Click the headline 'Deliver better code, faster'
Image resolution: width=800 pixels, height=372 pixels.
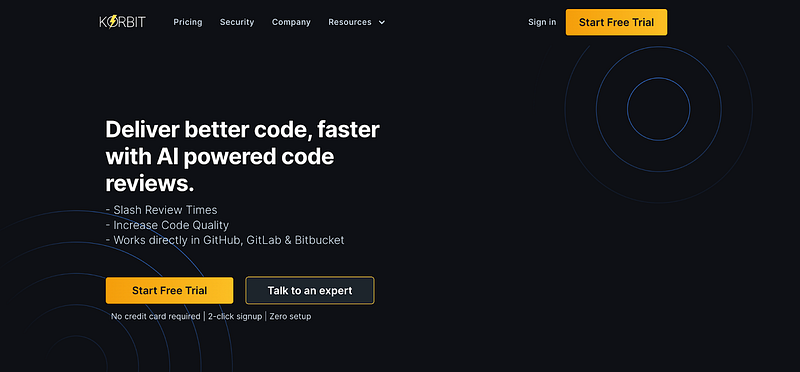(242, 130)
